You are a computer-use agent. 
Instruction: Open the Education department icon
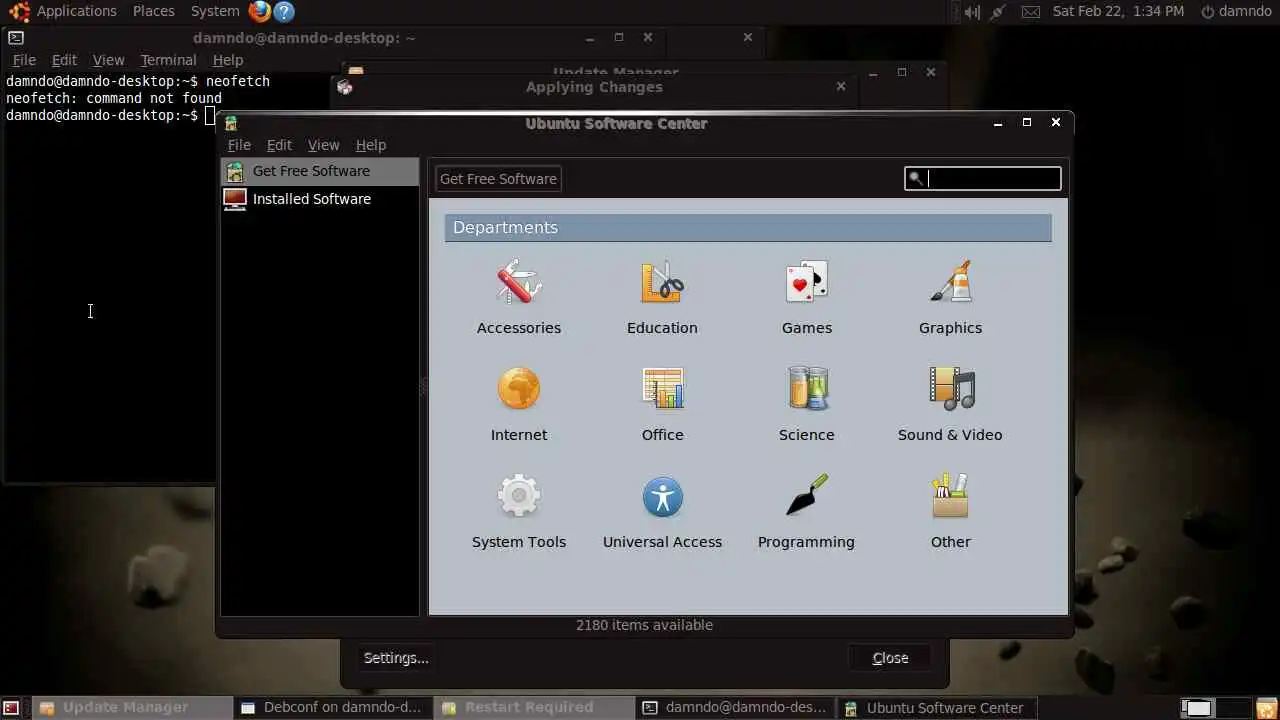662,282
